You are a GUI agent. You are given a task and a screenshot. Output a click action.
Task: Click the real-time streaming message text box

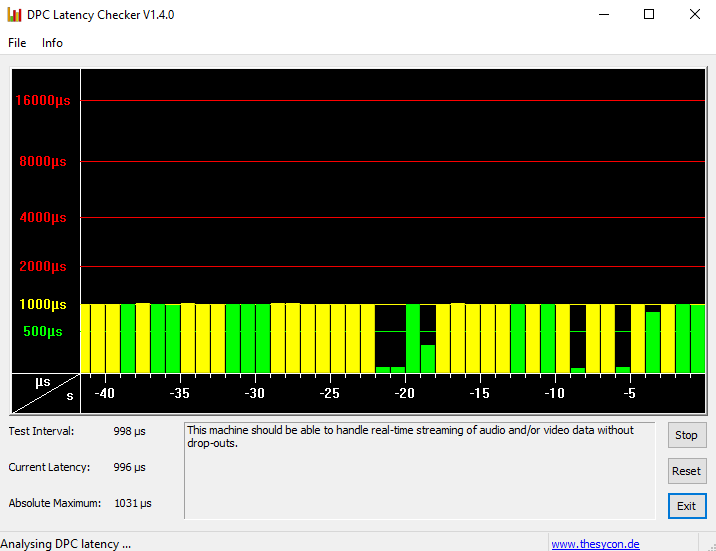pos(420,471)
